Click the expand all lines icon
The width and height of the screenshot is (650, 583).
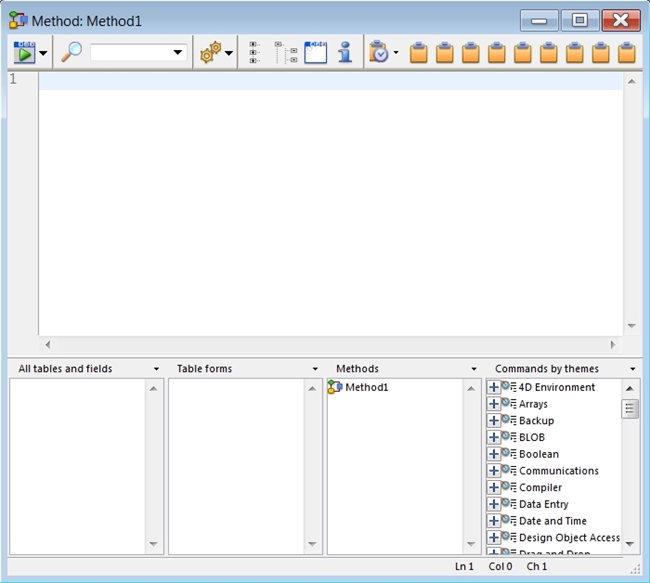pos(256,53)
